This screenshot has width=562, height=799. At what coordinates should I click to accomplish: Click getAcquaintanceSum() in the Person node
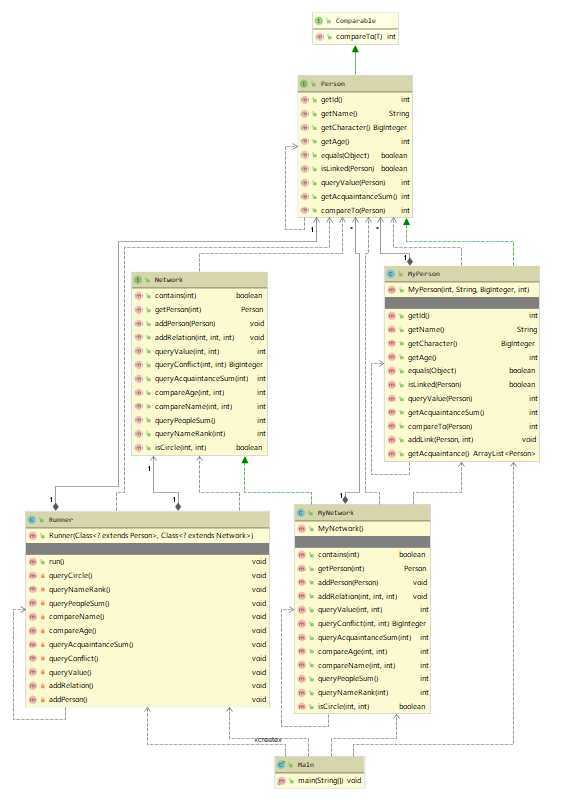click(359, 196)
